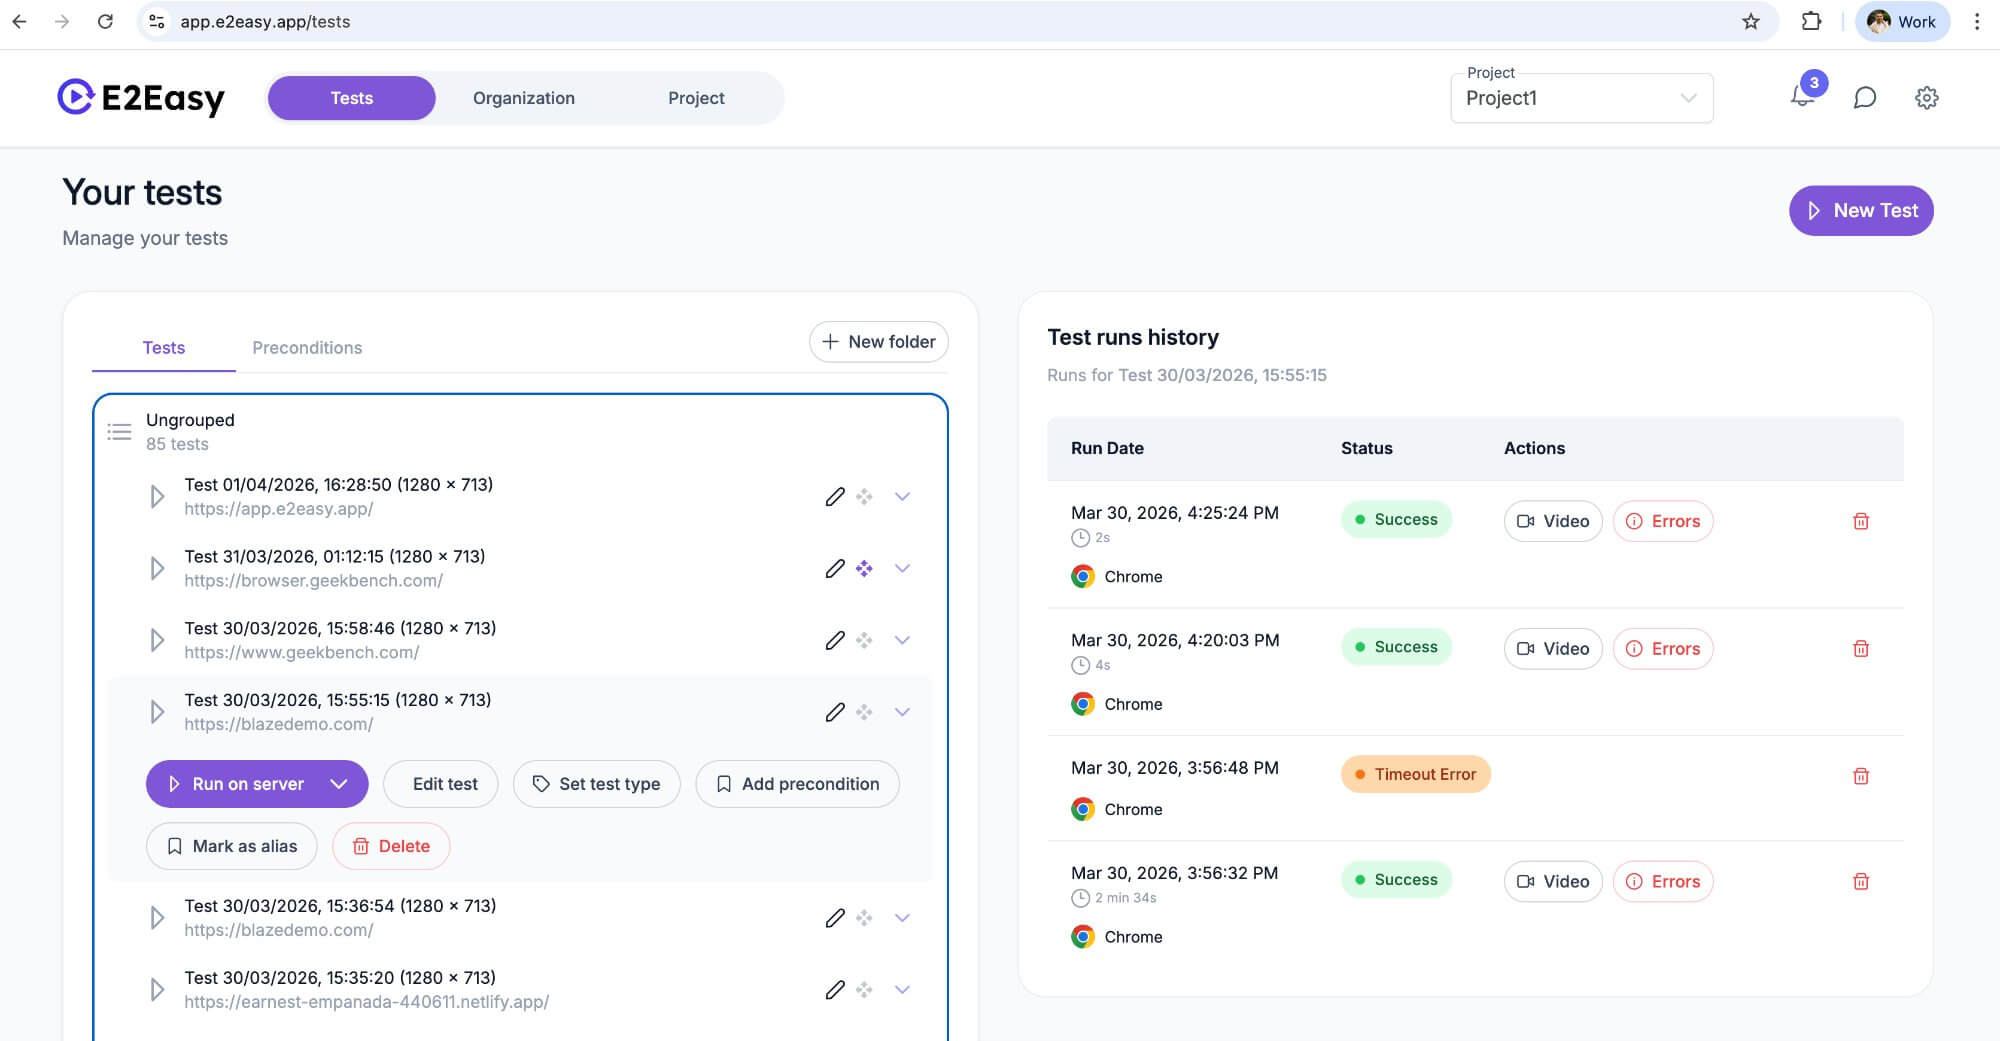Play the Test 01/04/2026, 16:28:50 test
Screen dimensions: 2000x1041
(157, 497)
